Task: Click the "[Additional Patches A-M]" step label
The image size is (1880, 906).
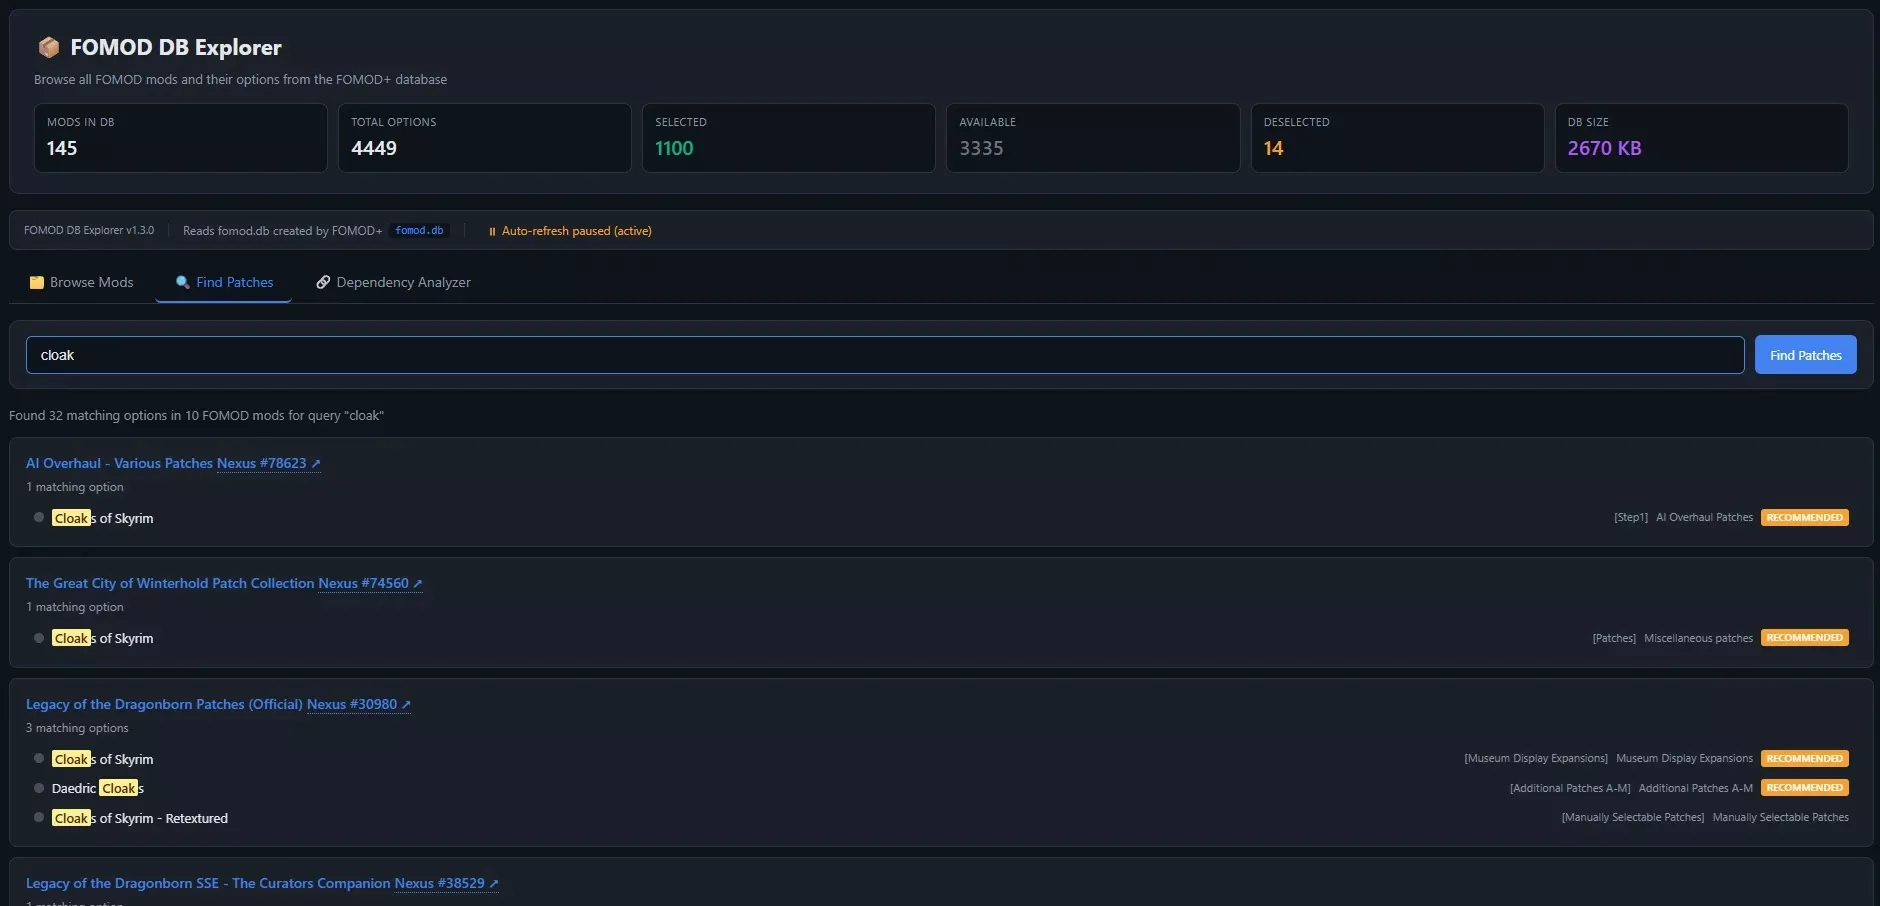Action: (x=1570, y=788)
